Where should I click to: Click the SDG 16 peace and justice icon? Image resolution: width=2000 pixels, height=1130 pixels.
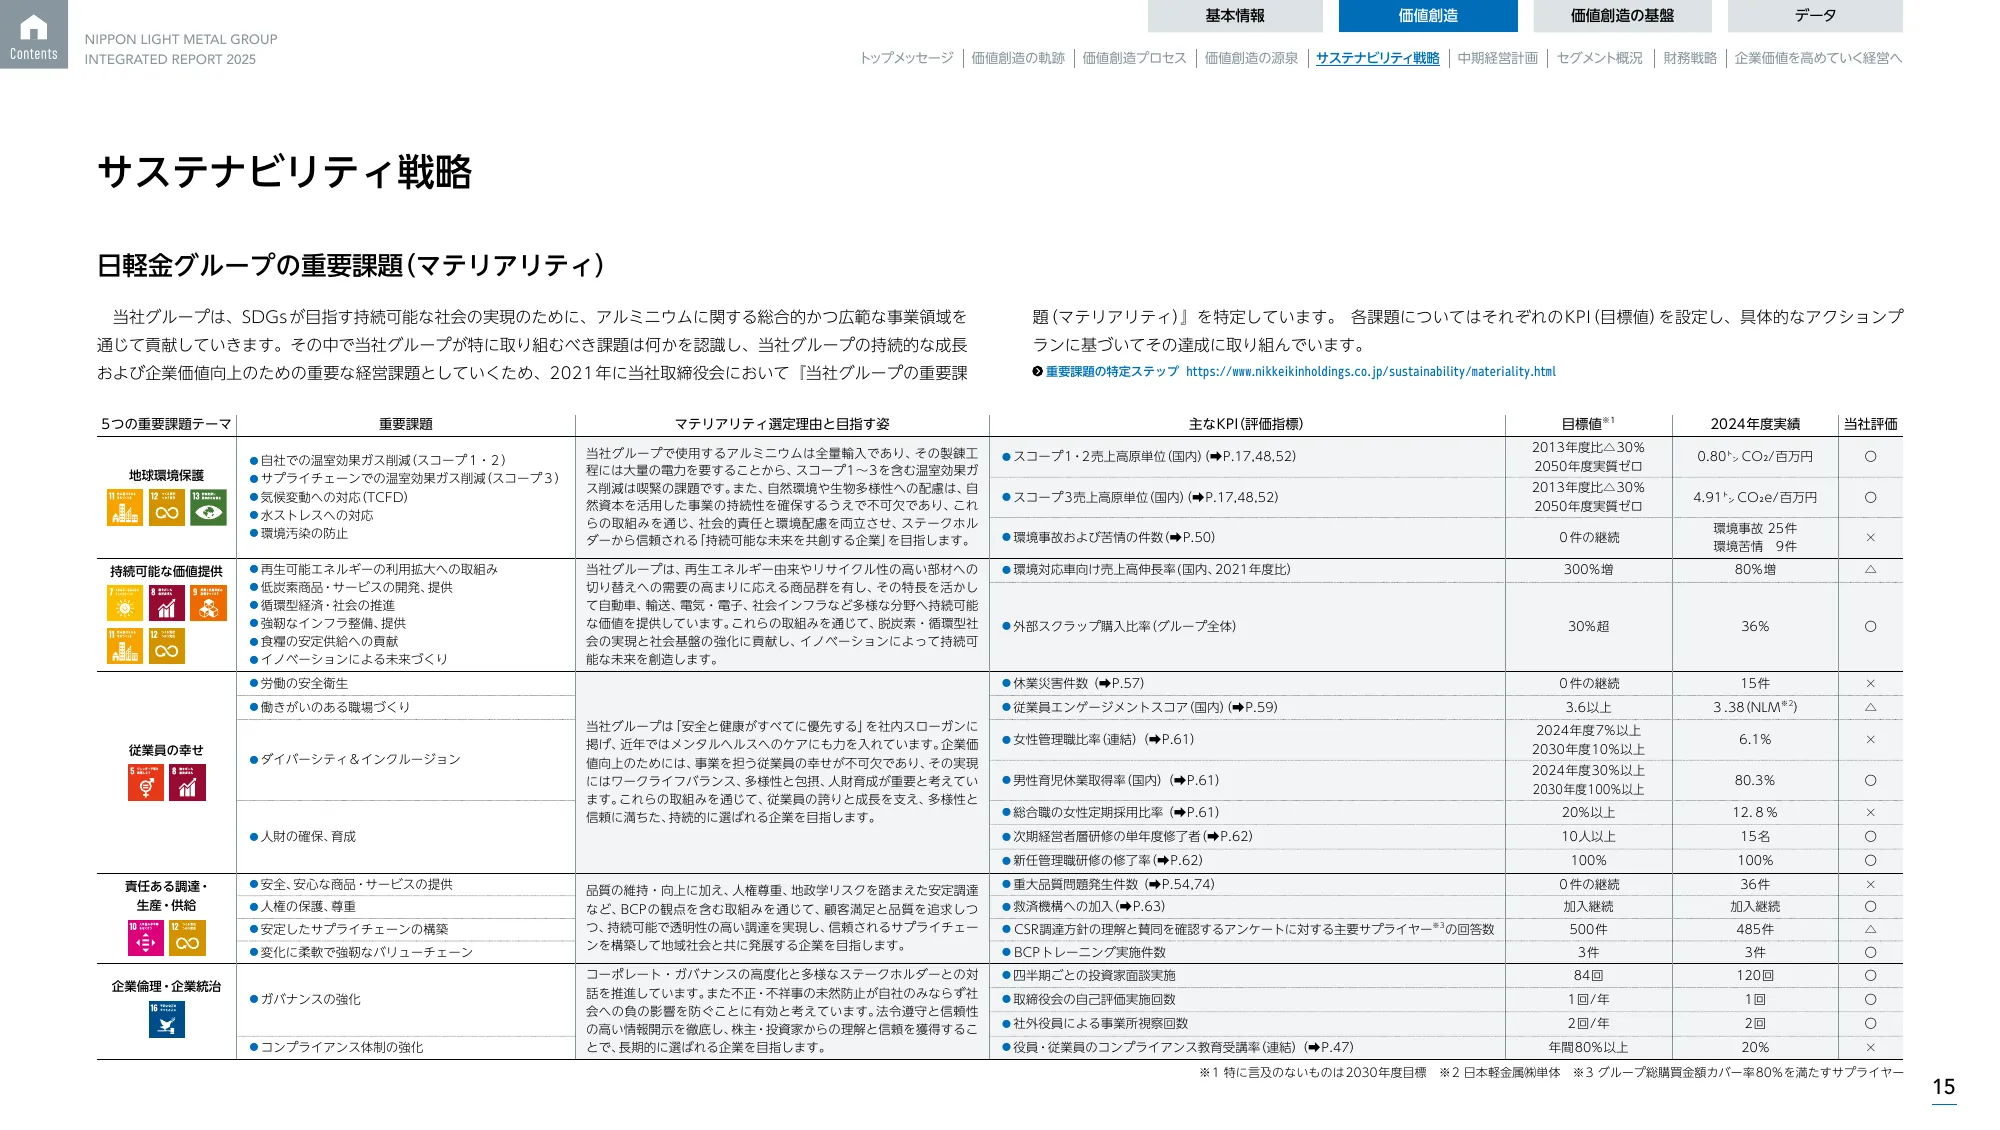click(166, 1020)
